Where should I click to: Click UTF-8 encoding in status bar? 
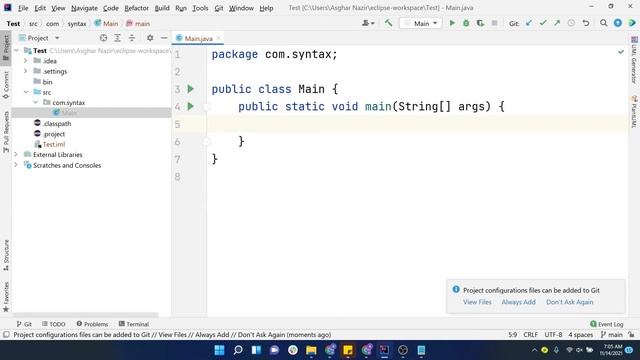click(x=553, y=335)
